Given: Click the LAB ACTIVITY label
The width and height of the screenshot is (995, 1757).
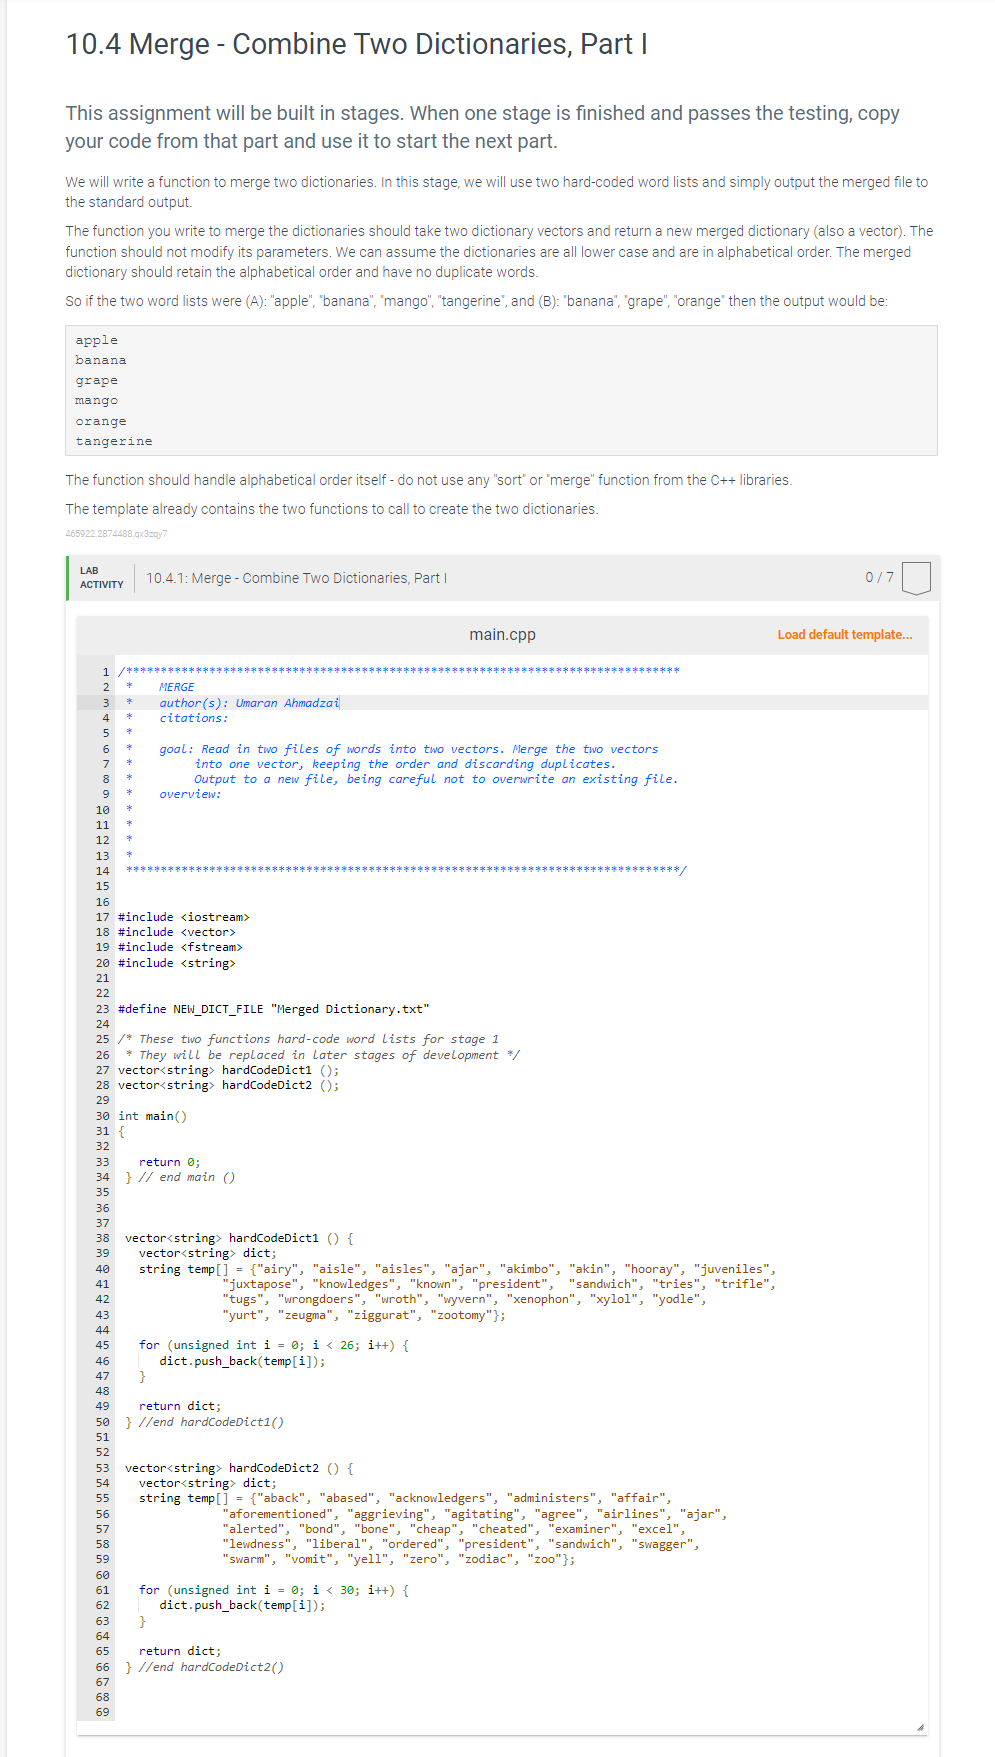Looking at the screenshot, I should point(101,578).
